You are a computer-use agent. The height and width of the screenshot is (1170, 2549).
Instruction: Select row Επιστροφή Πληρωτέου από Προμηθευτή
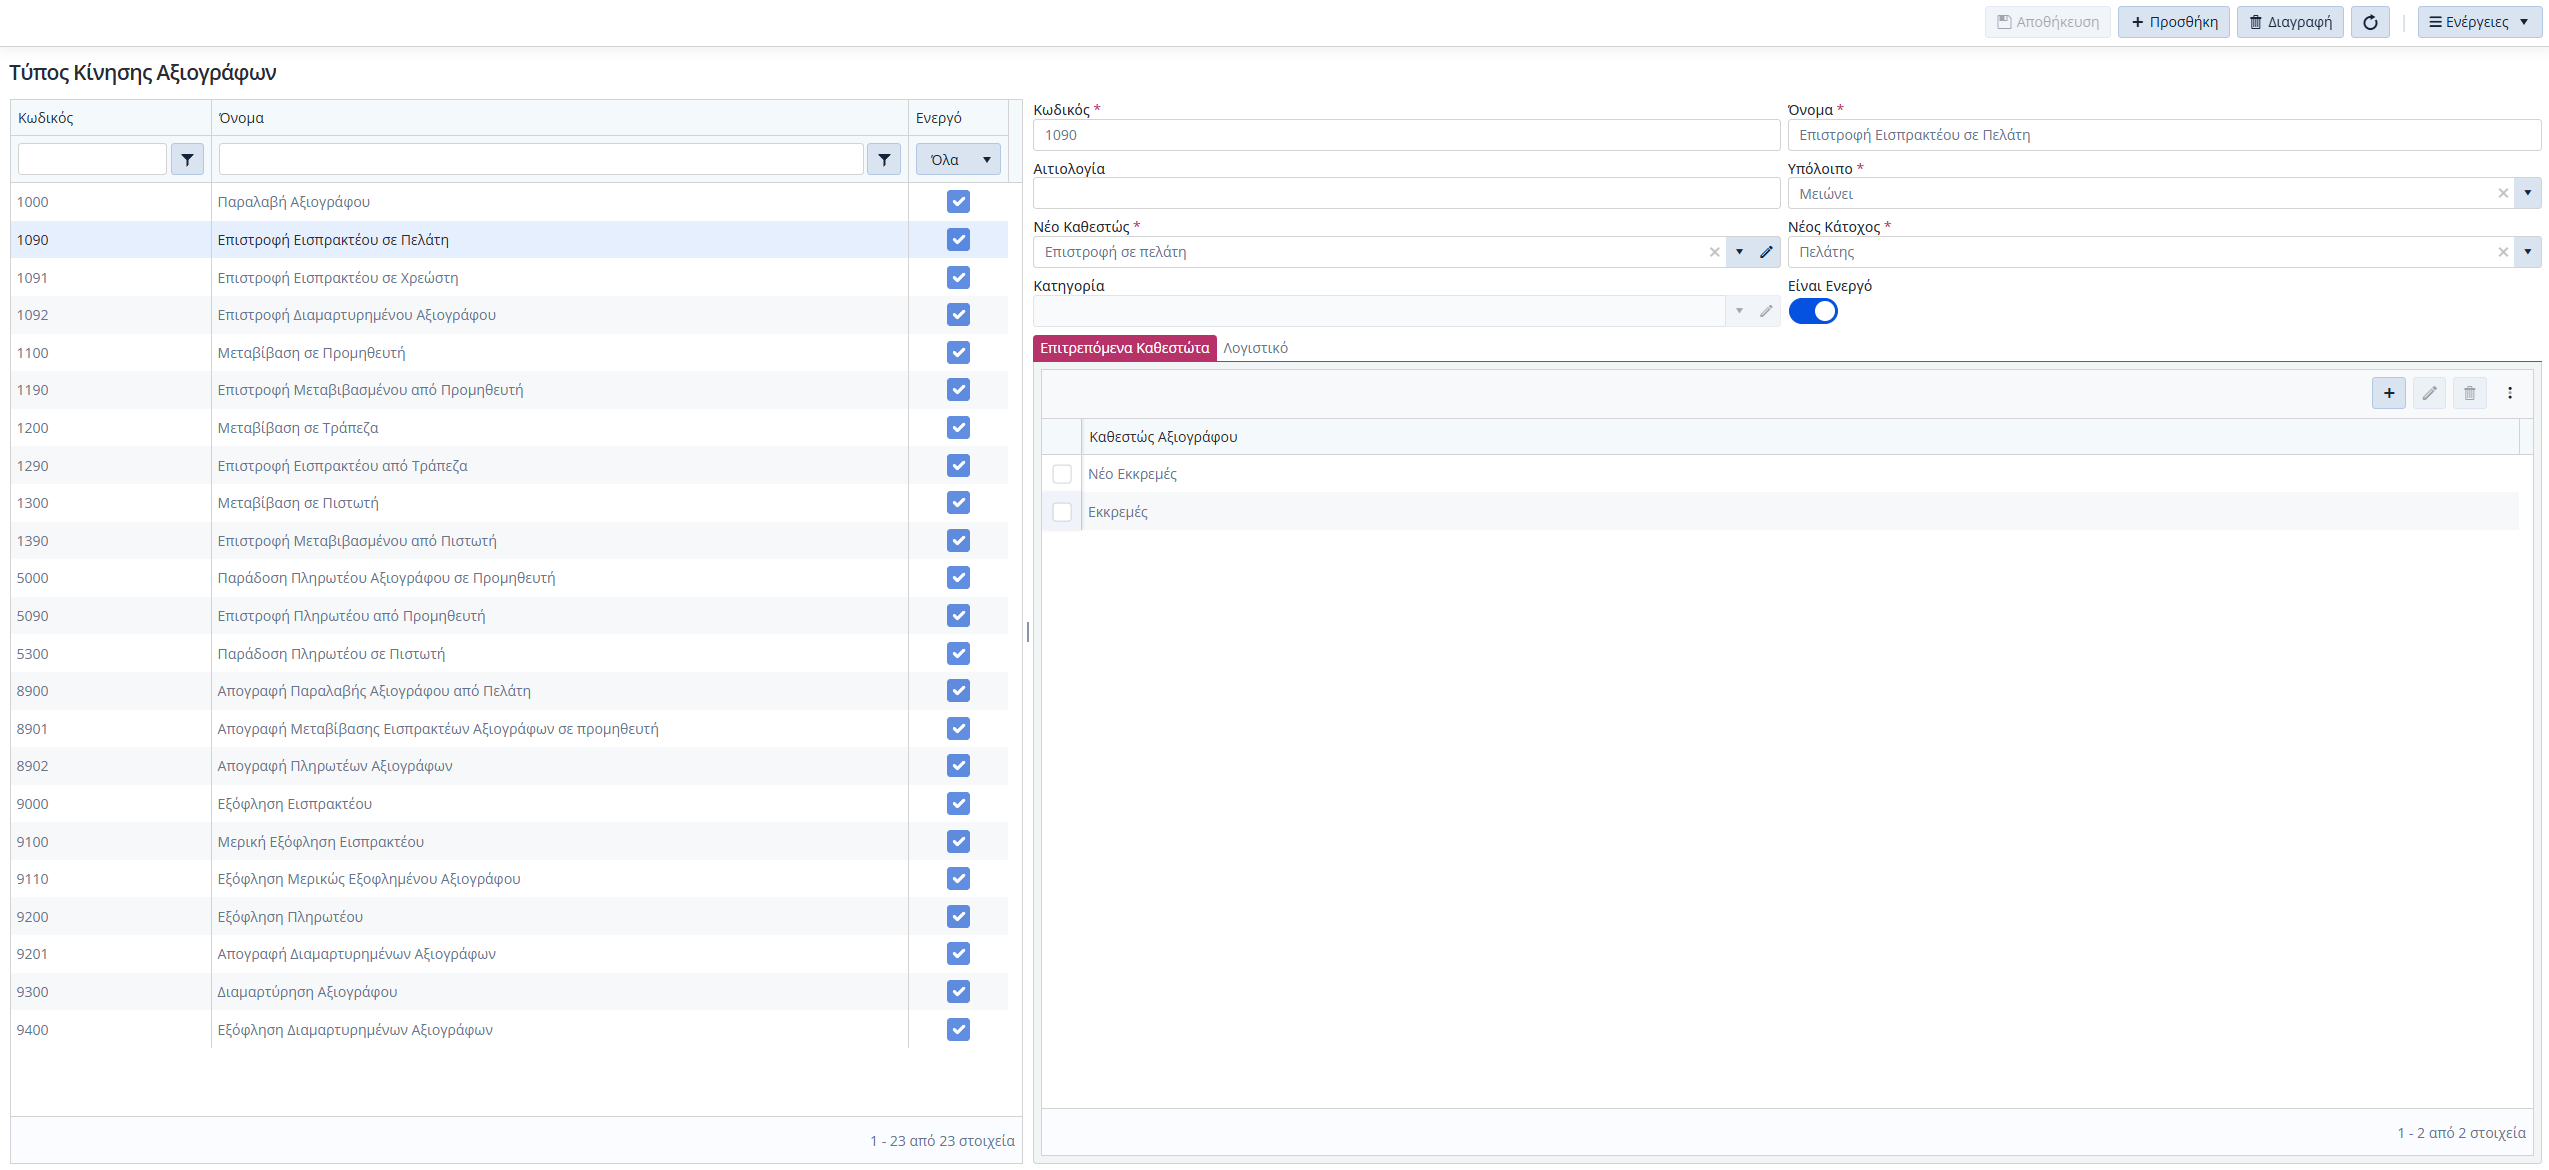pos(509,616)
